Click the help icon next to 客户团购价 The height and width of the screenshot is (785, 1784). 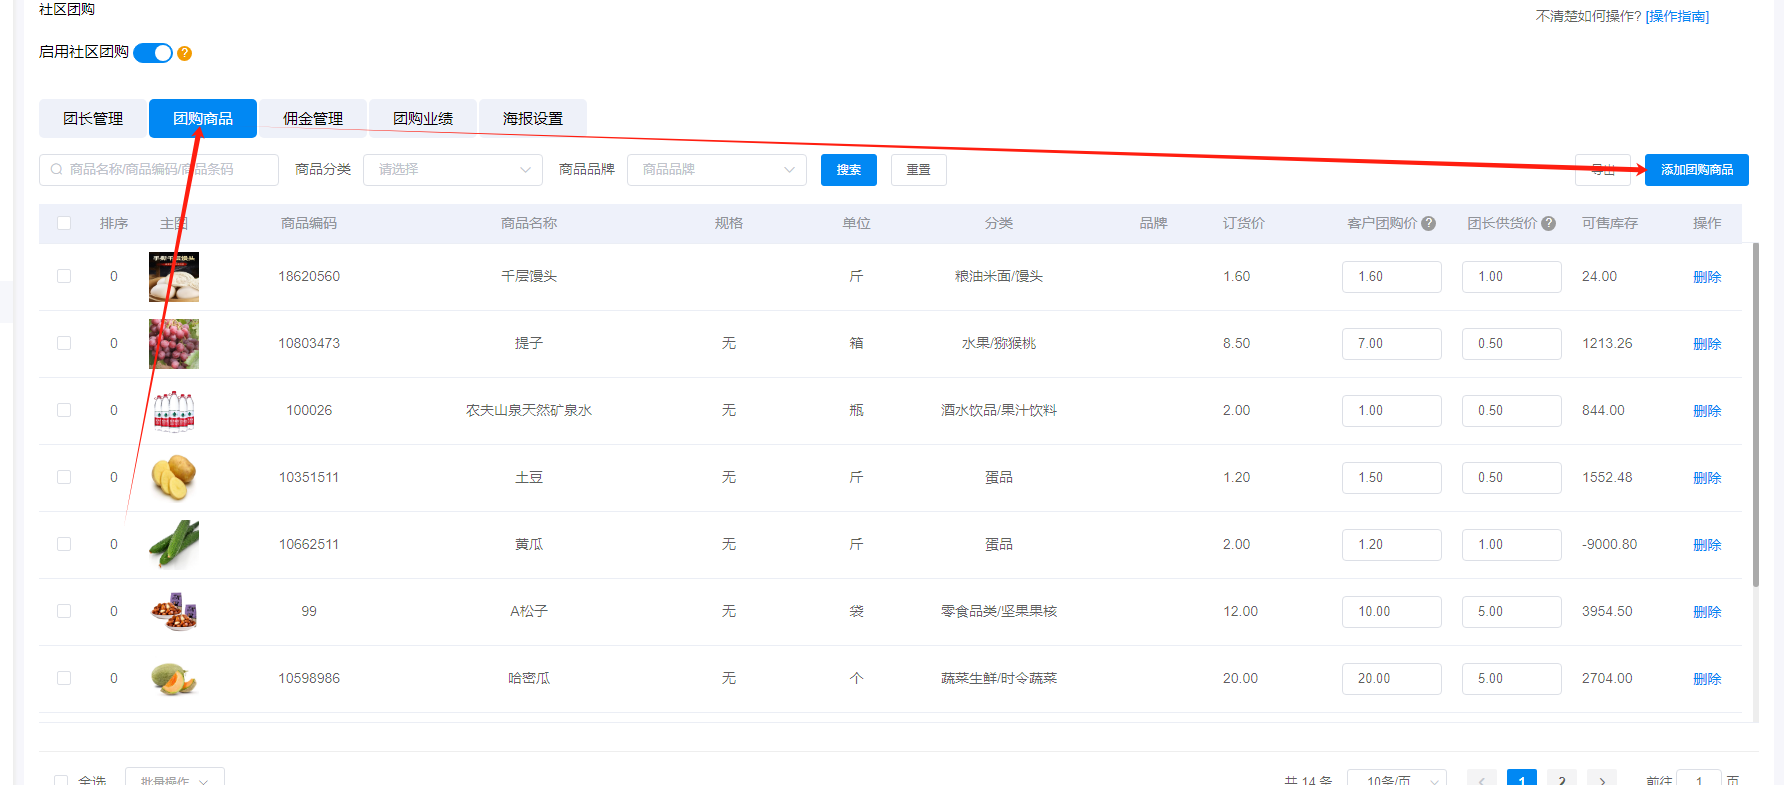tap(1428, 224)
